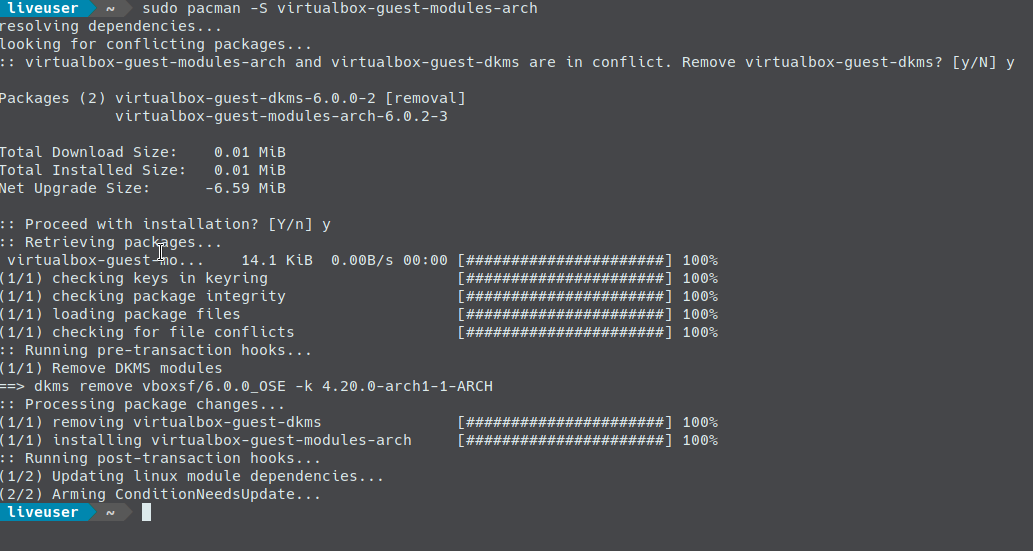Screen dimensions: 1033x551
Task: Click the virtualbox-guest-mo download progress bar
Action: click(565, 260)
